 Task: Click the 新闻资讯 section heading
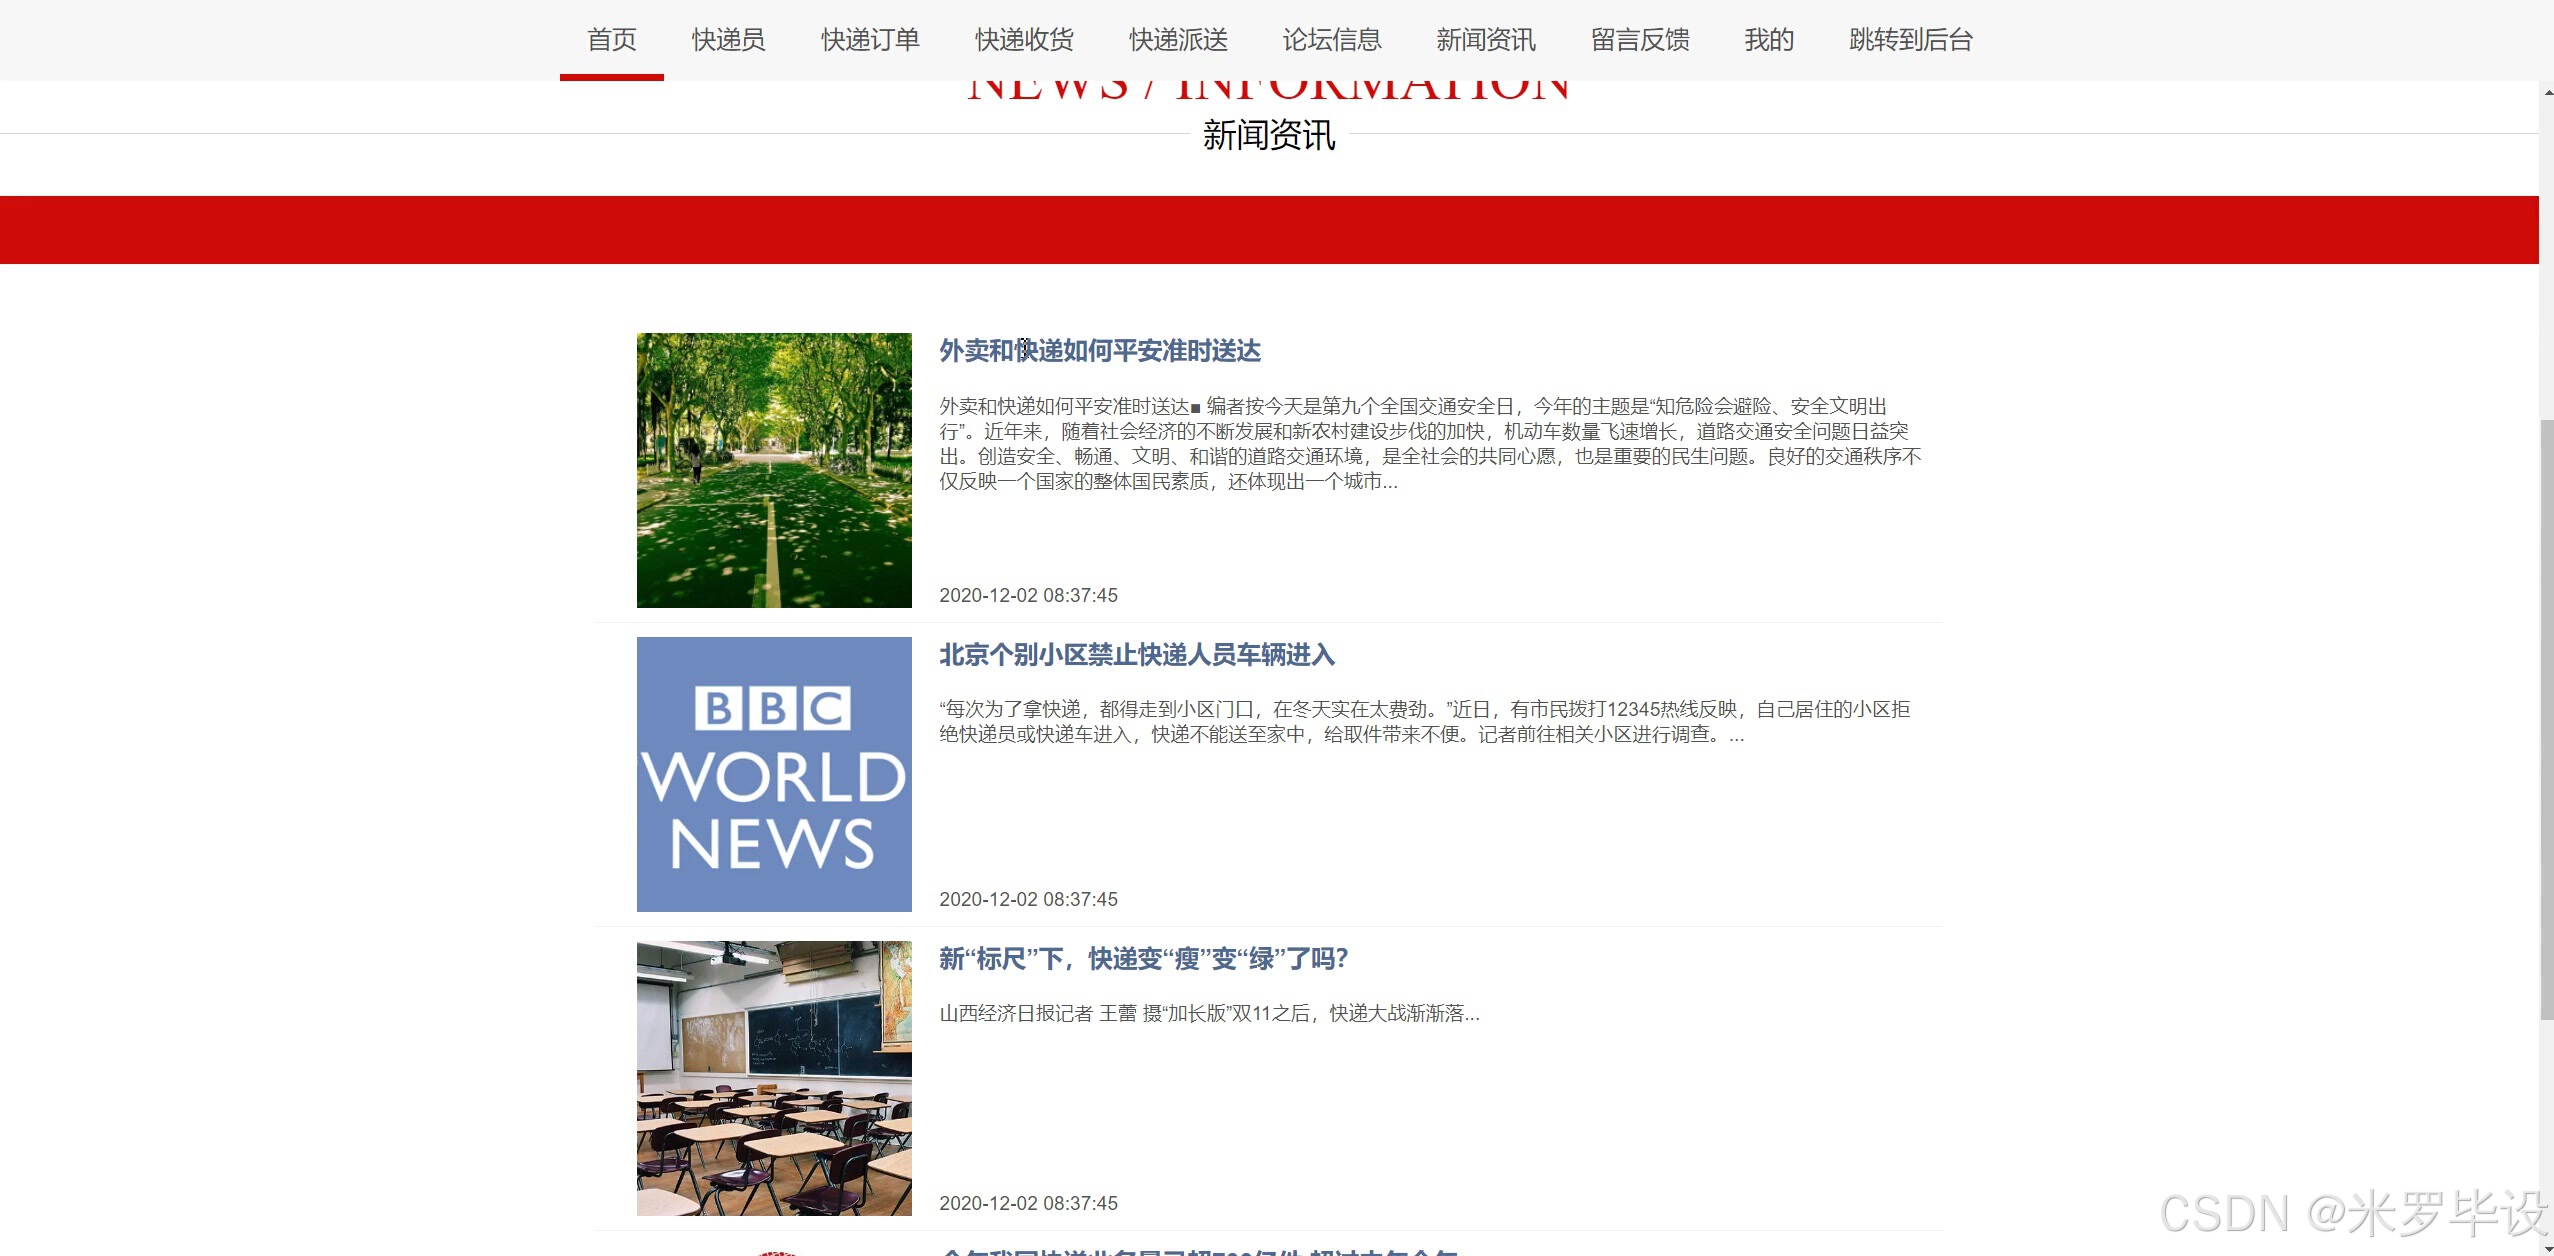(1268, 135)
